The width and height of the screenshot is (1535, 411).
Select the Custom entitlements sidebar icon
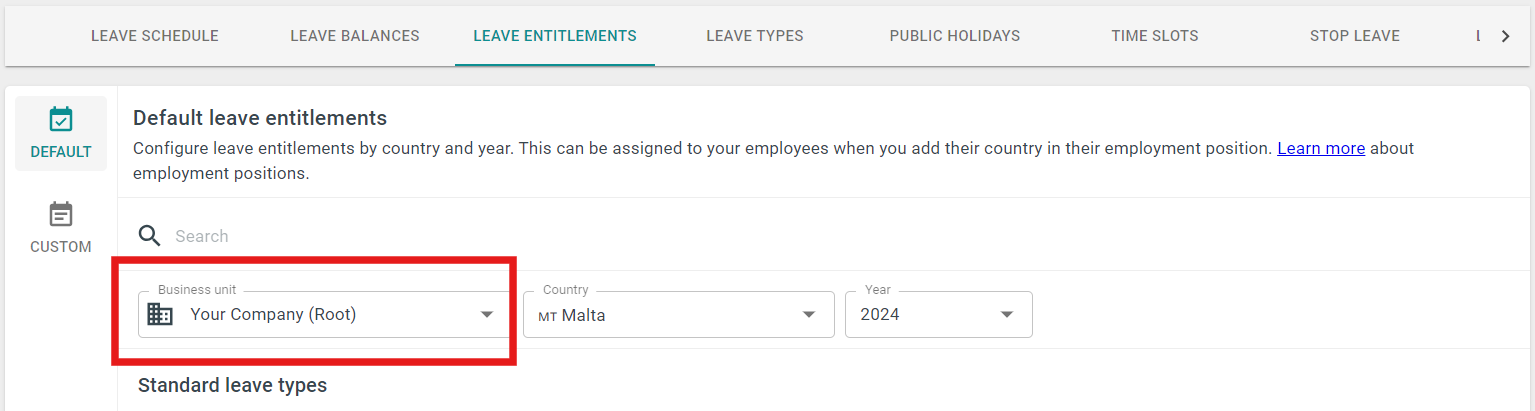point(61,215)
